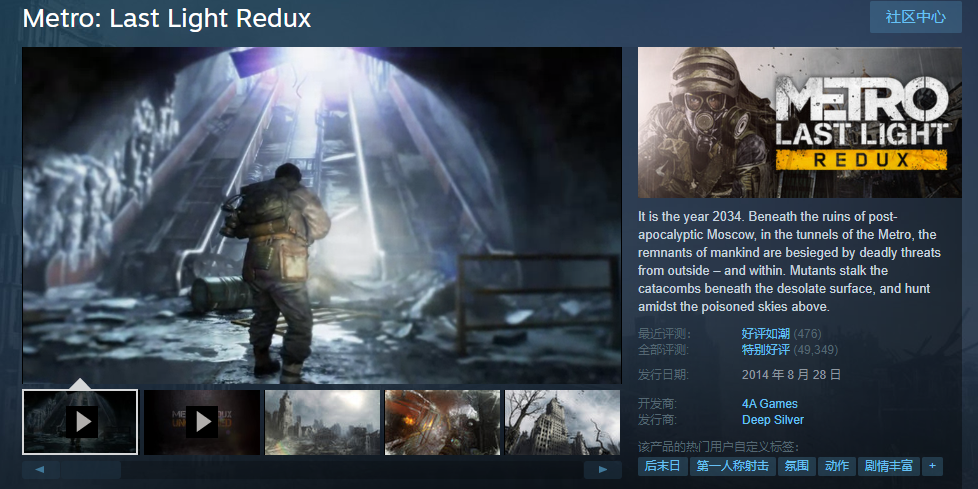The height and width of the screenshot is (489, 978).
Task: Click the 发行商 label
Action: (x=657, y=420)
